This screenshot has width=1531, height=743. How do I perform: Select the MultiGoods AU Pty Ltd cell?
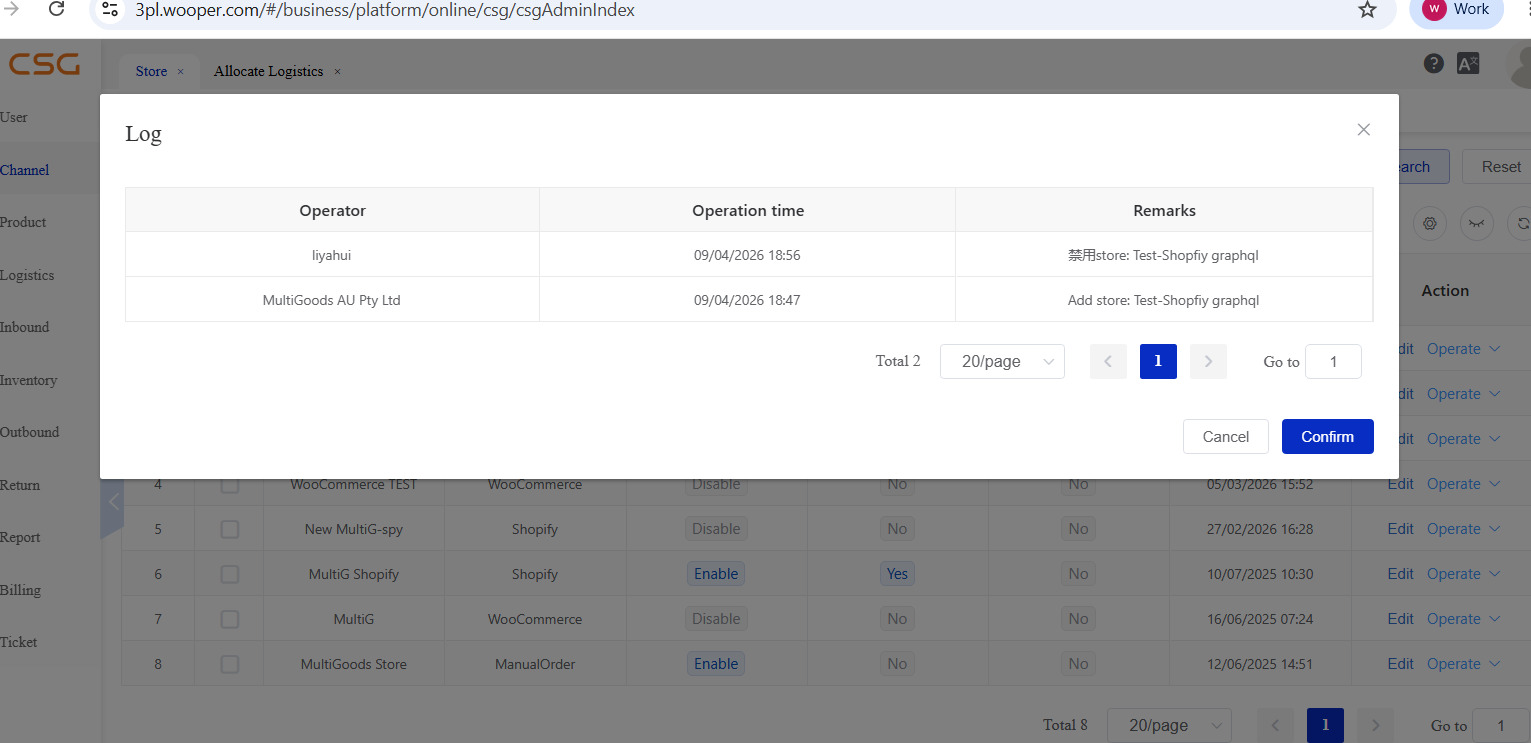[x=332, y=300]
